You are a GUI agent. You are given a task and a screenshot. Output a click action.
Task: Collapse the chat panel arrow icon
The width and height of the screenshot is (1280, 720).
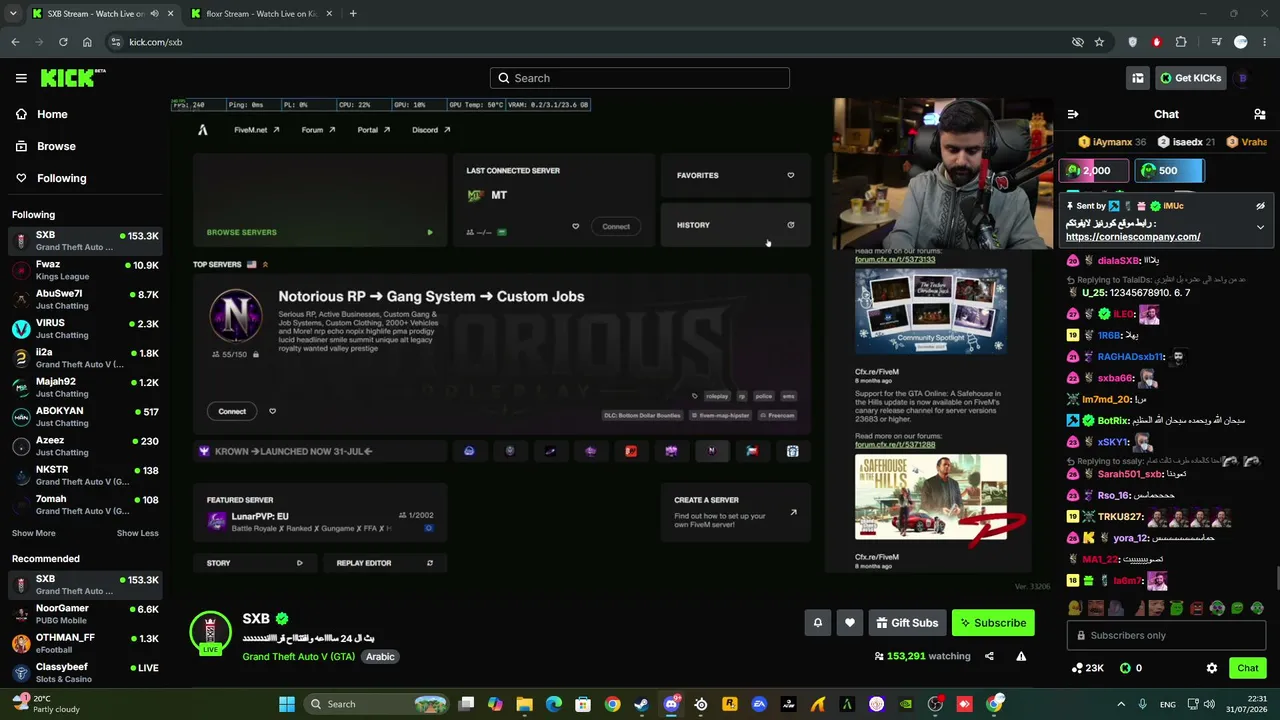pyautogui.click(x=1073, y=114)
